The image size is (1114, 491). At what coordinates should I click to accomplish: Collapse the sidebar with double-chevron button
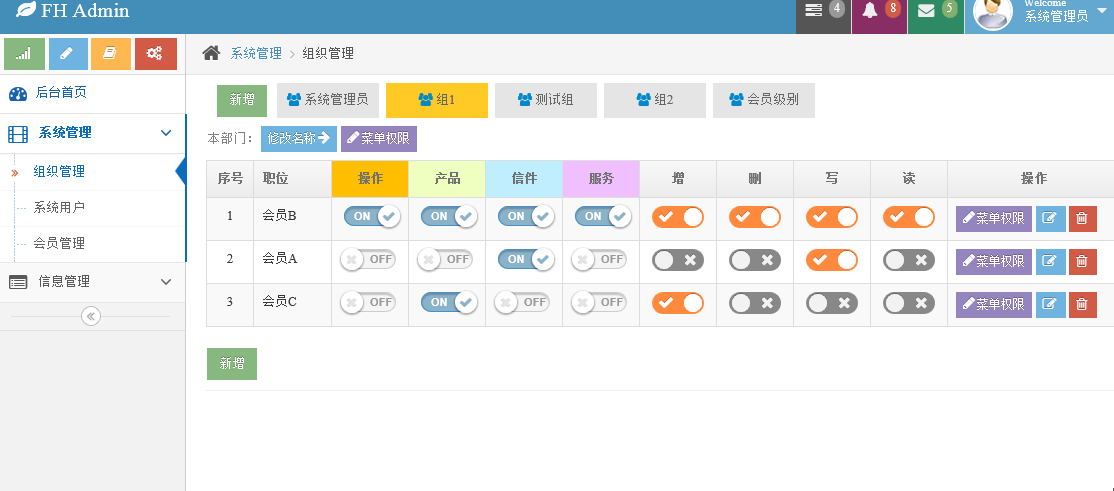(91, 316)
